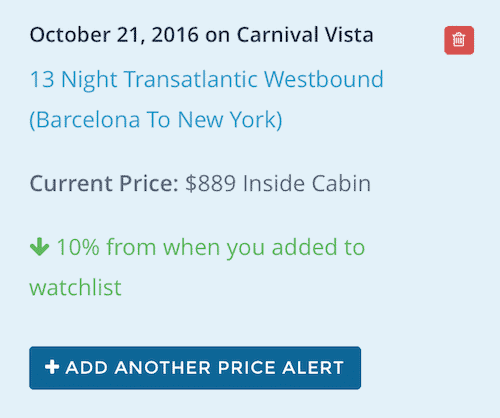Click the $889 price amount
This screenshot has width=500, height=418.
point(210,183)
